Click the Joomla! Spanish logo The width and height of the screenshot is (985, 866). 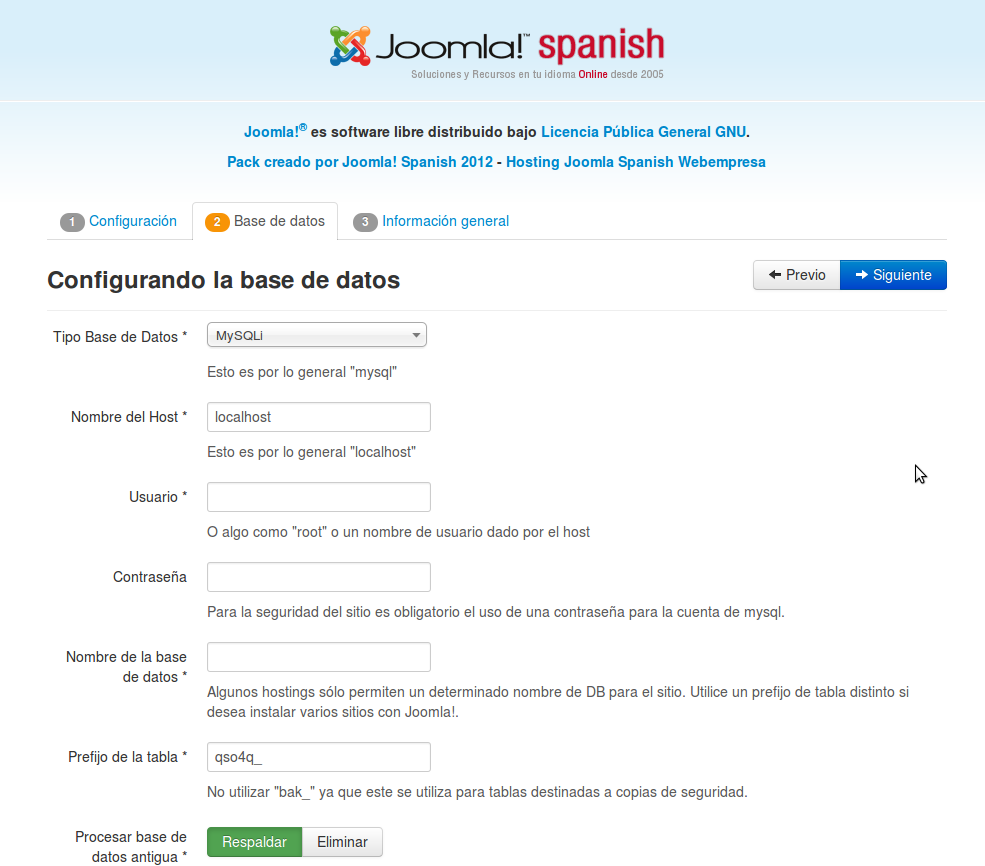pyautogui.click(x=497, y=48)
